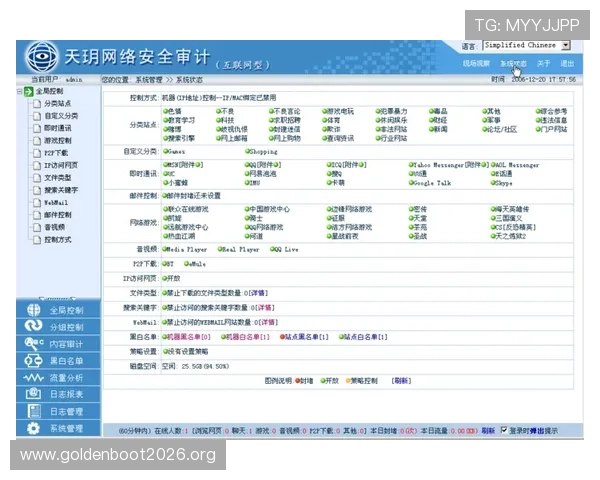
Task: Open 邮件控制 tree item
Action: (x=57, y=215)
